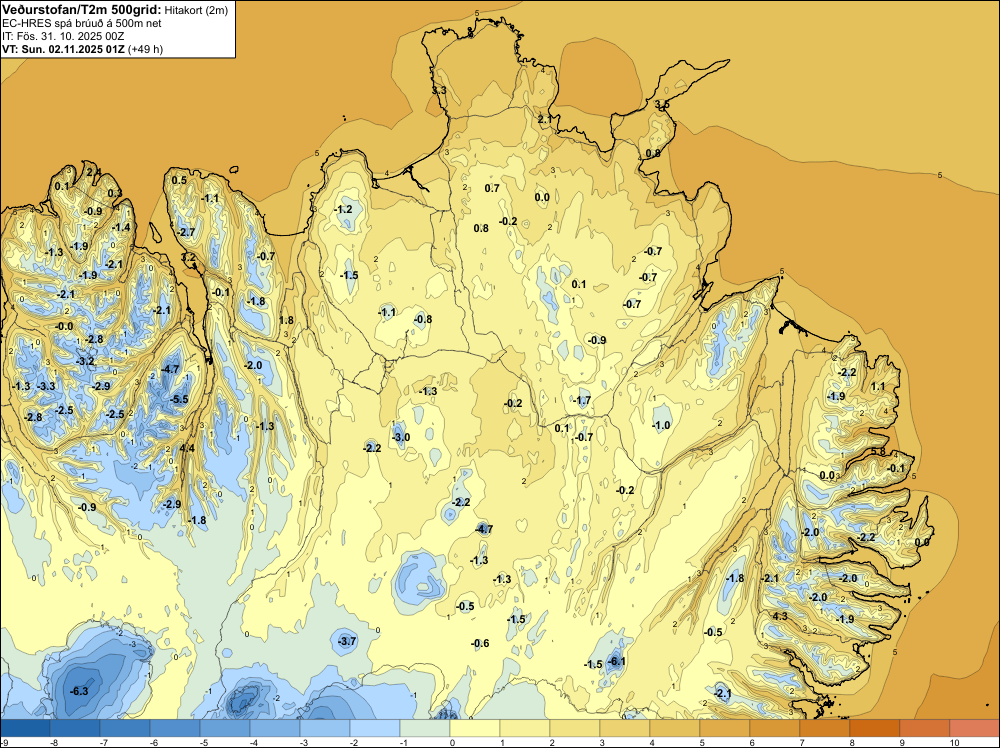Click the '-0.0' temperature value

coord(64,326)
